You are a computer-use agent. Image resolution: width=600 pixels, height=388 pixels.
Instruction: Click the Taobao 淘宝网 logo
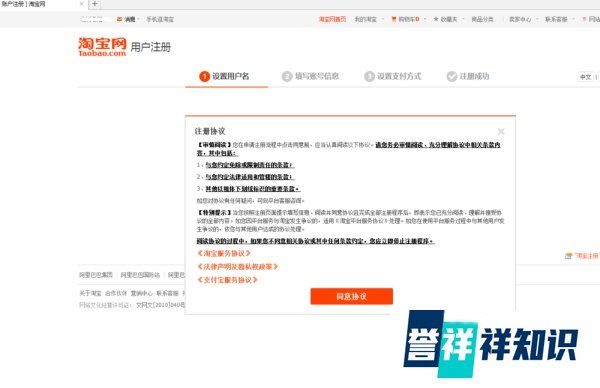[x=102, y=47]
